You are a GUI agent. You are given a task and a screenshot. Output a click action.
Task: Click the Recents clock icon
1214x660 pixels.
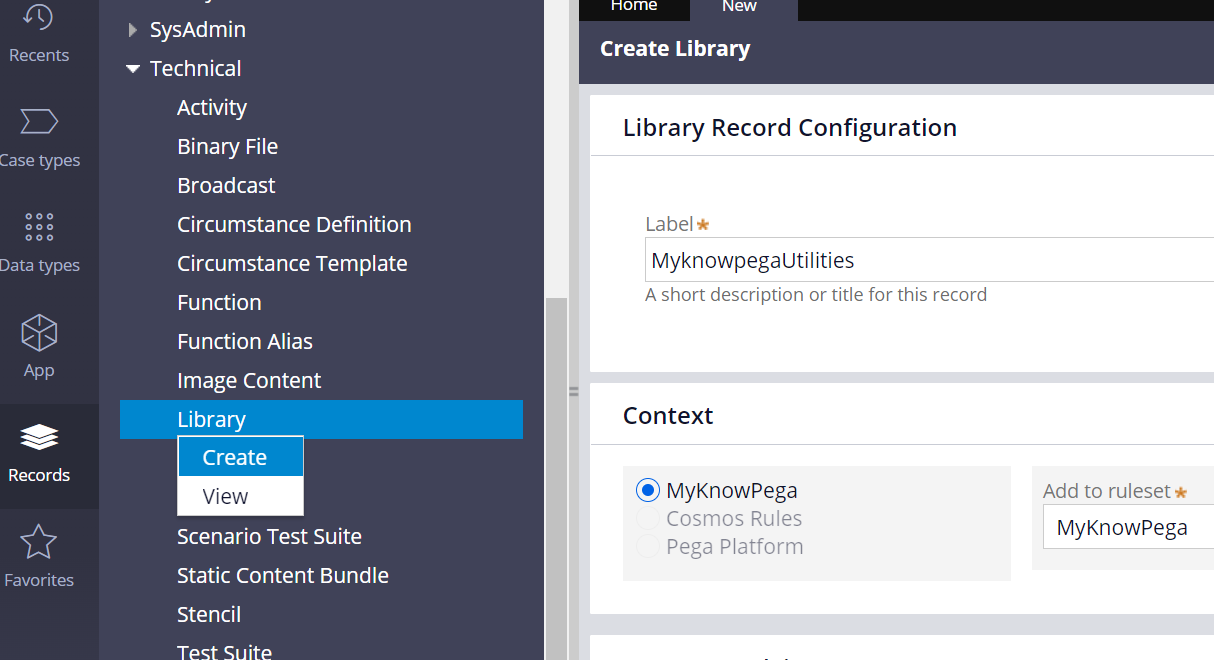38,18
